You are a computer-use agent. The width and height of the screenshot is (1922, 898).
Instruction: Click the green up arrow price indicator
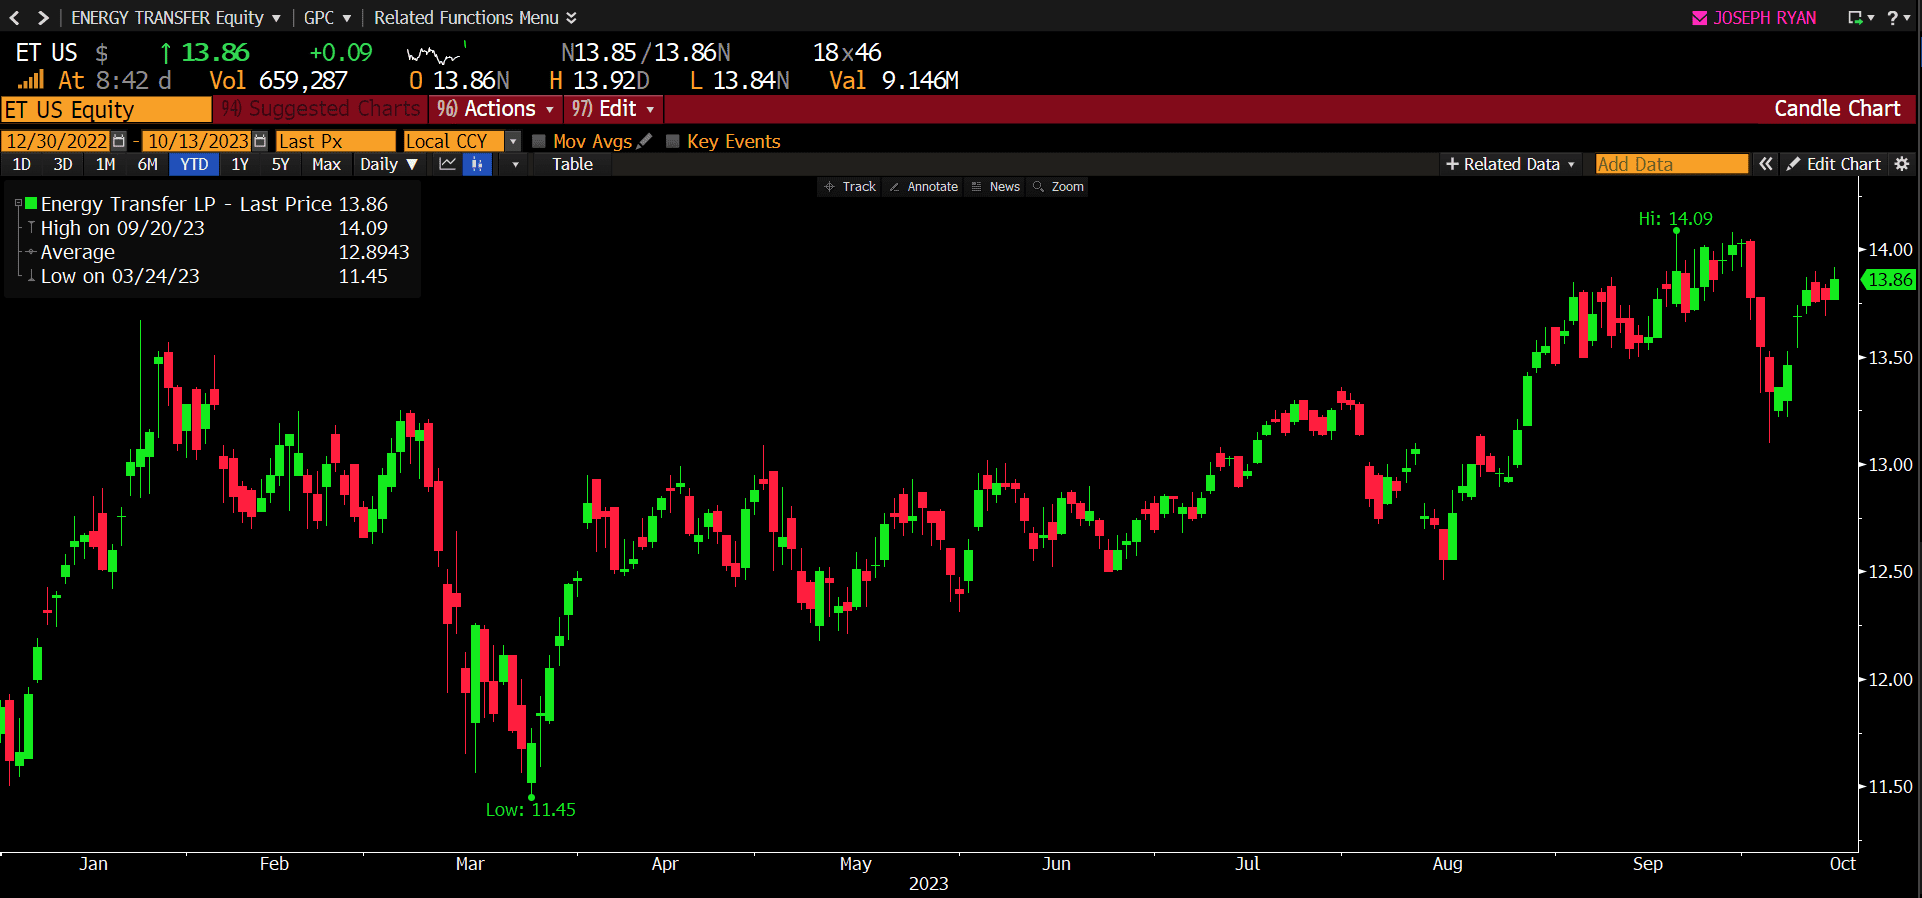tap(166, 53)
